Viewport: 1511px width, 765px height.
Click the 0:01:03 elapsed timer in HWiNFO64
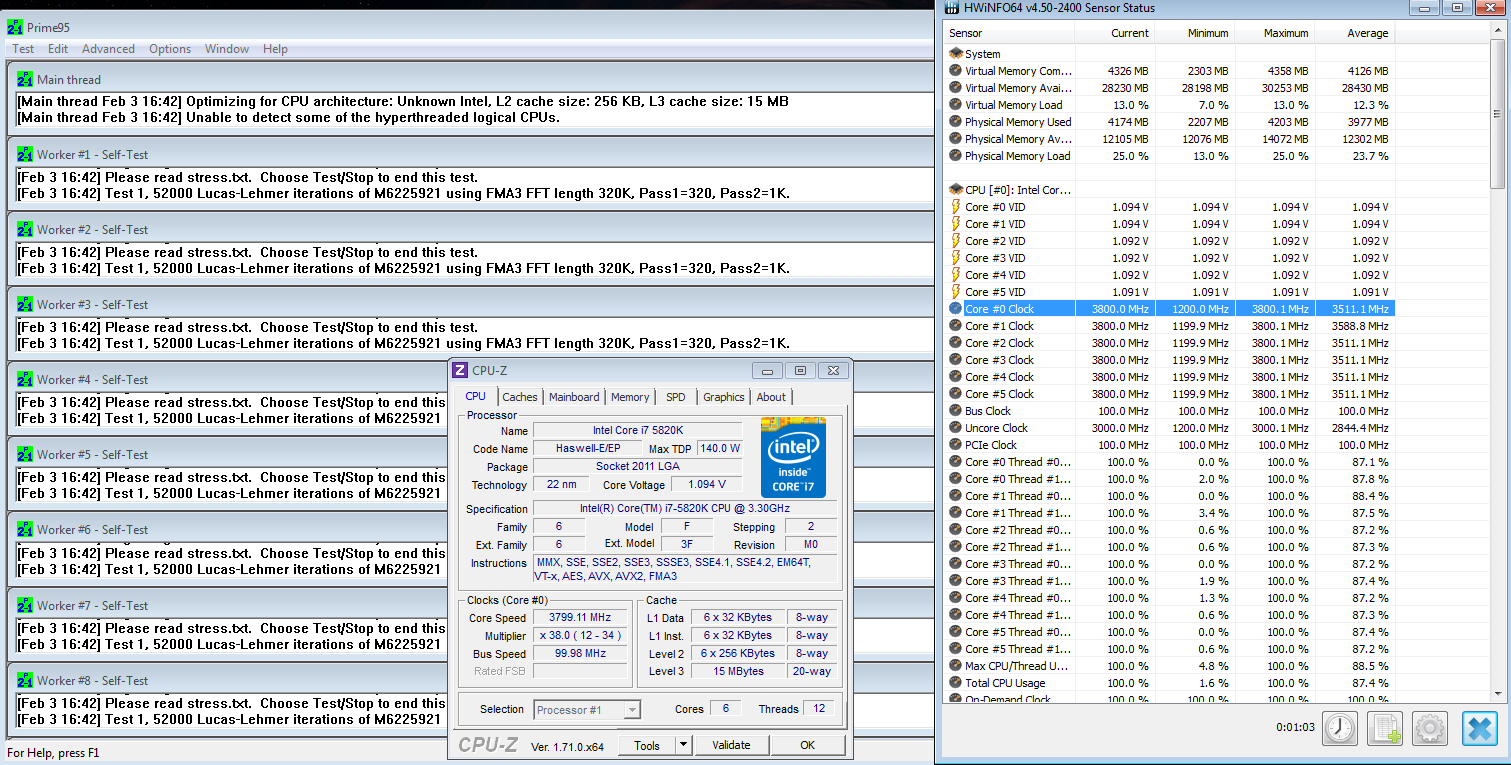(1296, 728)
